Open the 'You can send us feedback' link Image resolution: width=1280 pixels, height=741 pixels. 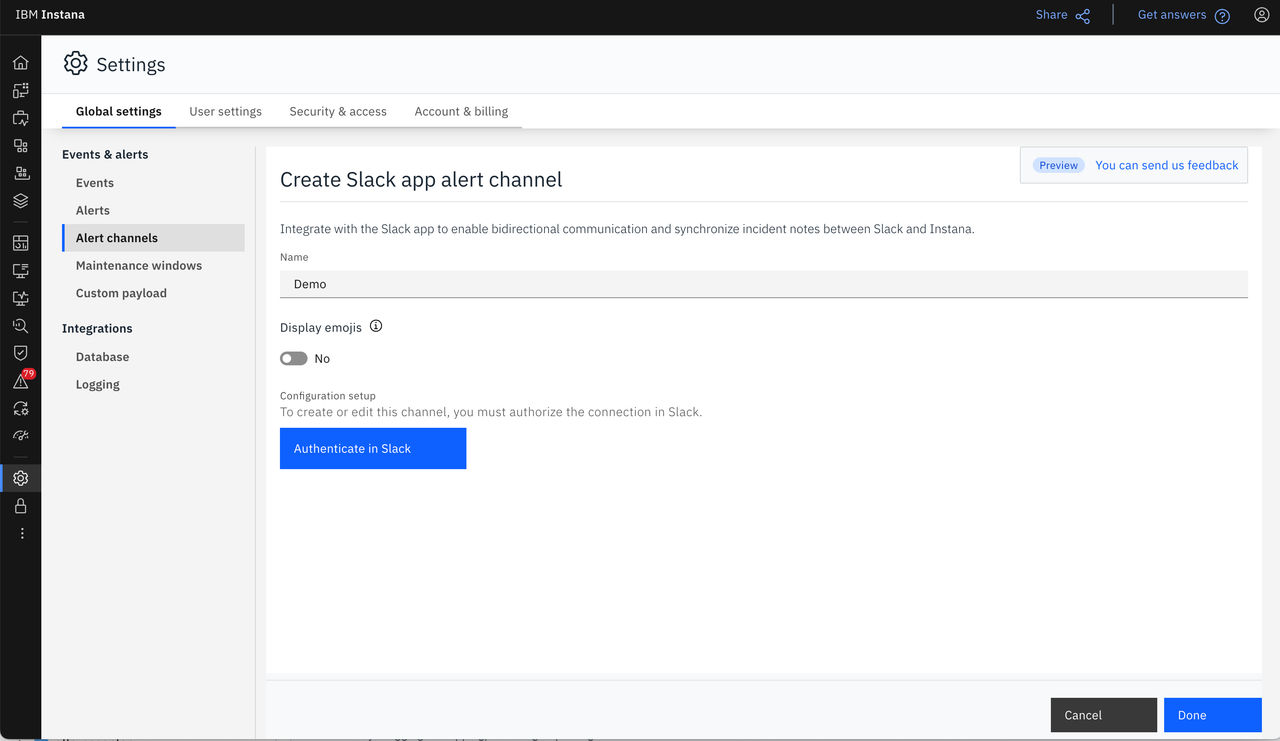1167,165
